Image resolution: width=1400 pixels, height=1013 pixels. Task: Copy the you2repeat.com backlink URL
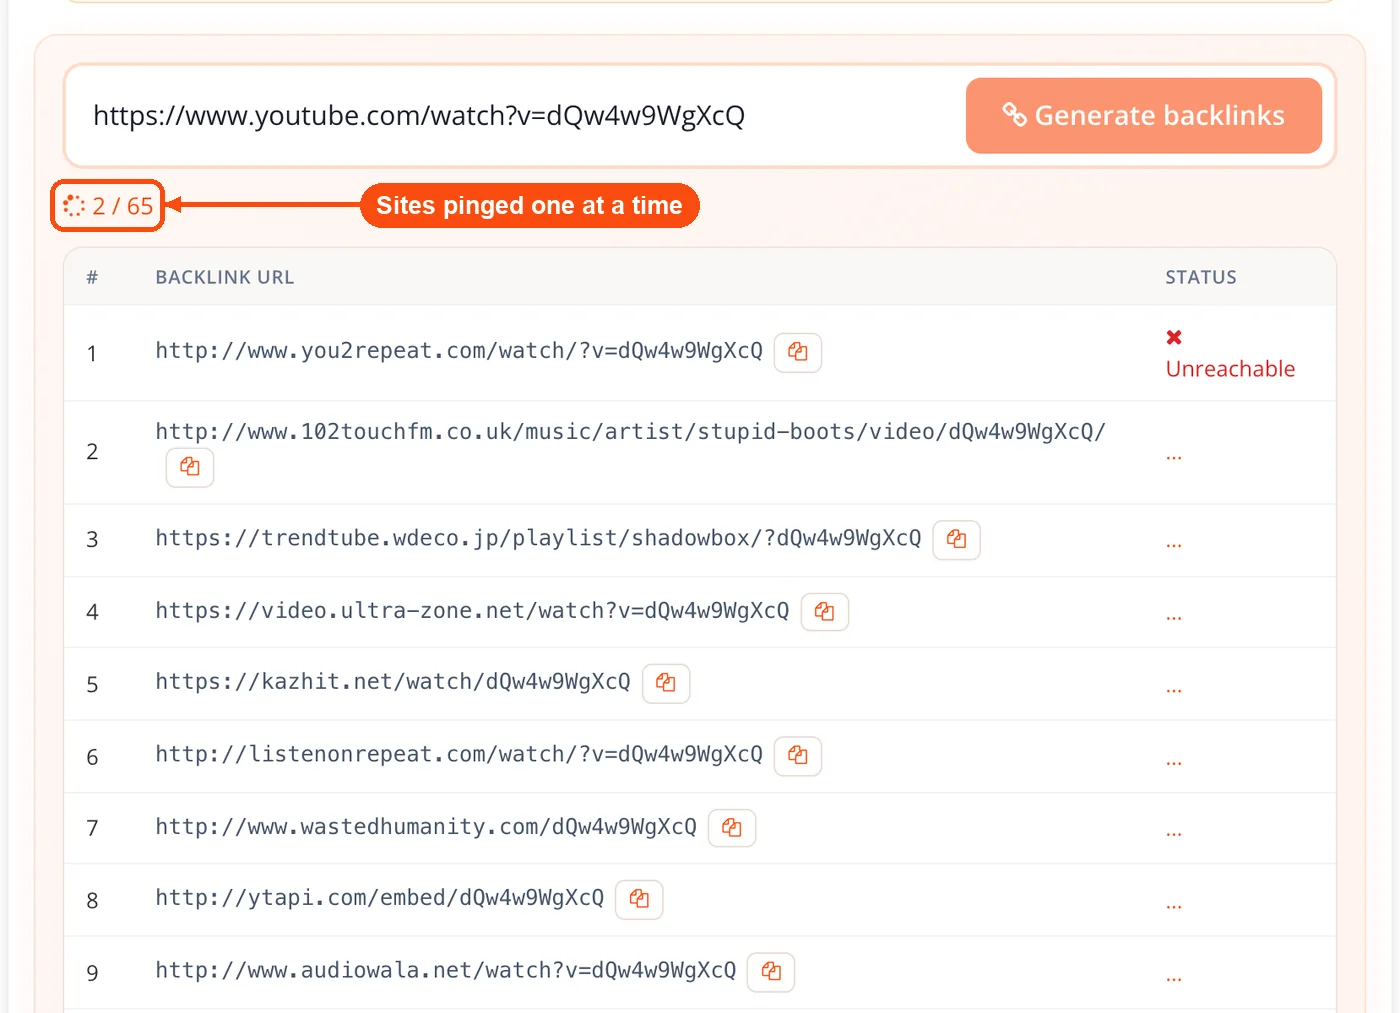pyautogui.click(x=798, y=352)
